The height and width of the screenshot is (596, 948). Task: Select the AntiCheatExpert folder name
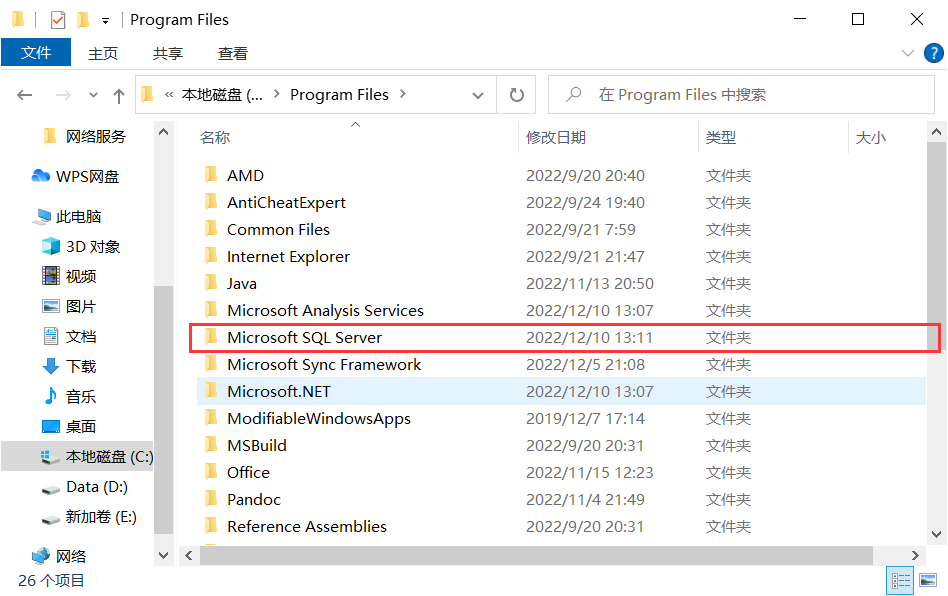(x=286, y=202)
